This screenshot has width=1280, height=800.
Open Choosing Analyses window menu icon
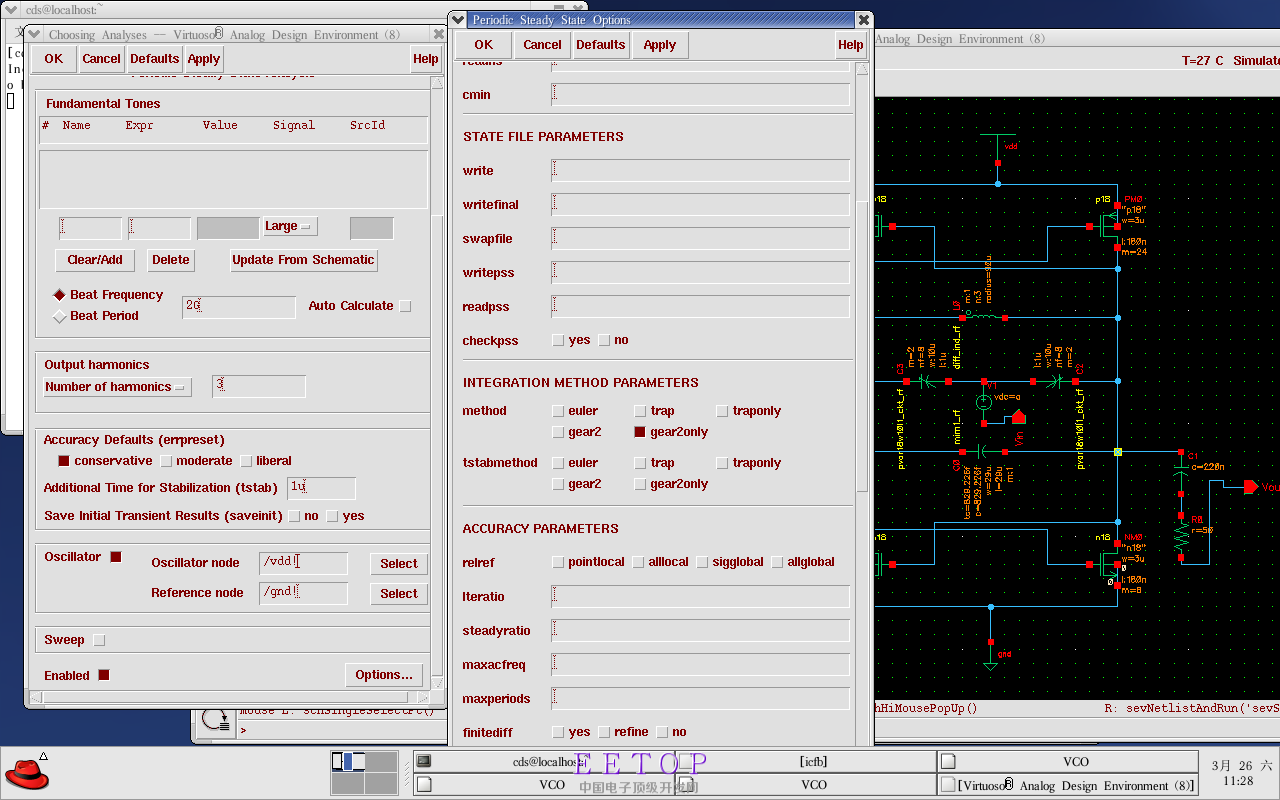pos(33,34)
